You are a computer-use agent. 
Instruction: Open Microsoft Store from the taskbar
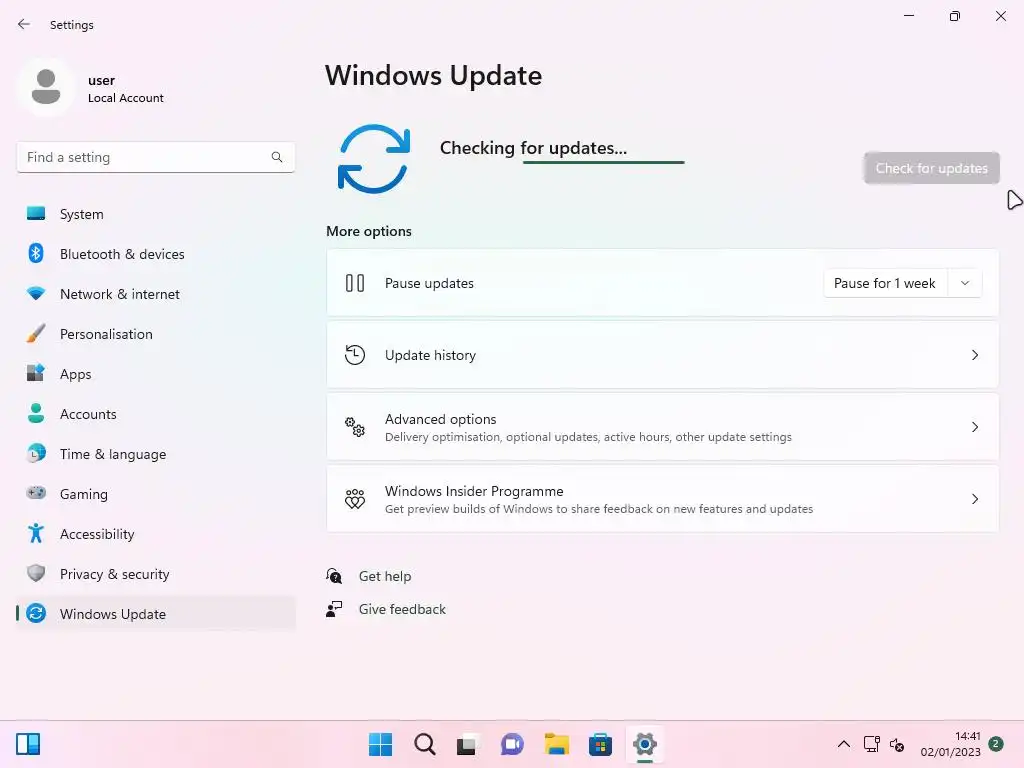tap(600, 744)
